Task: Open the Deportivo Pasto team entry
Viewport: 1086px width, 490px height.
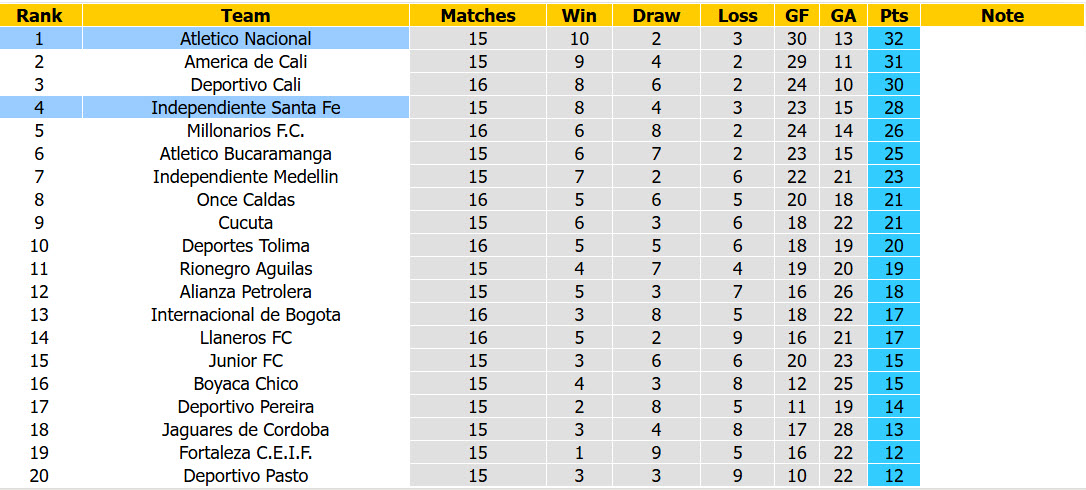Action: 246,475
